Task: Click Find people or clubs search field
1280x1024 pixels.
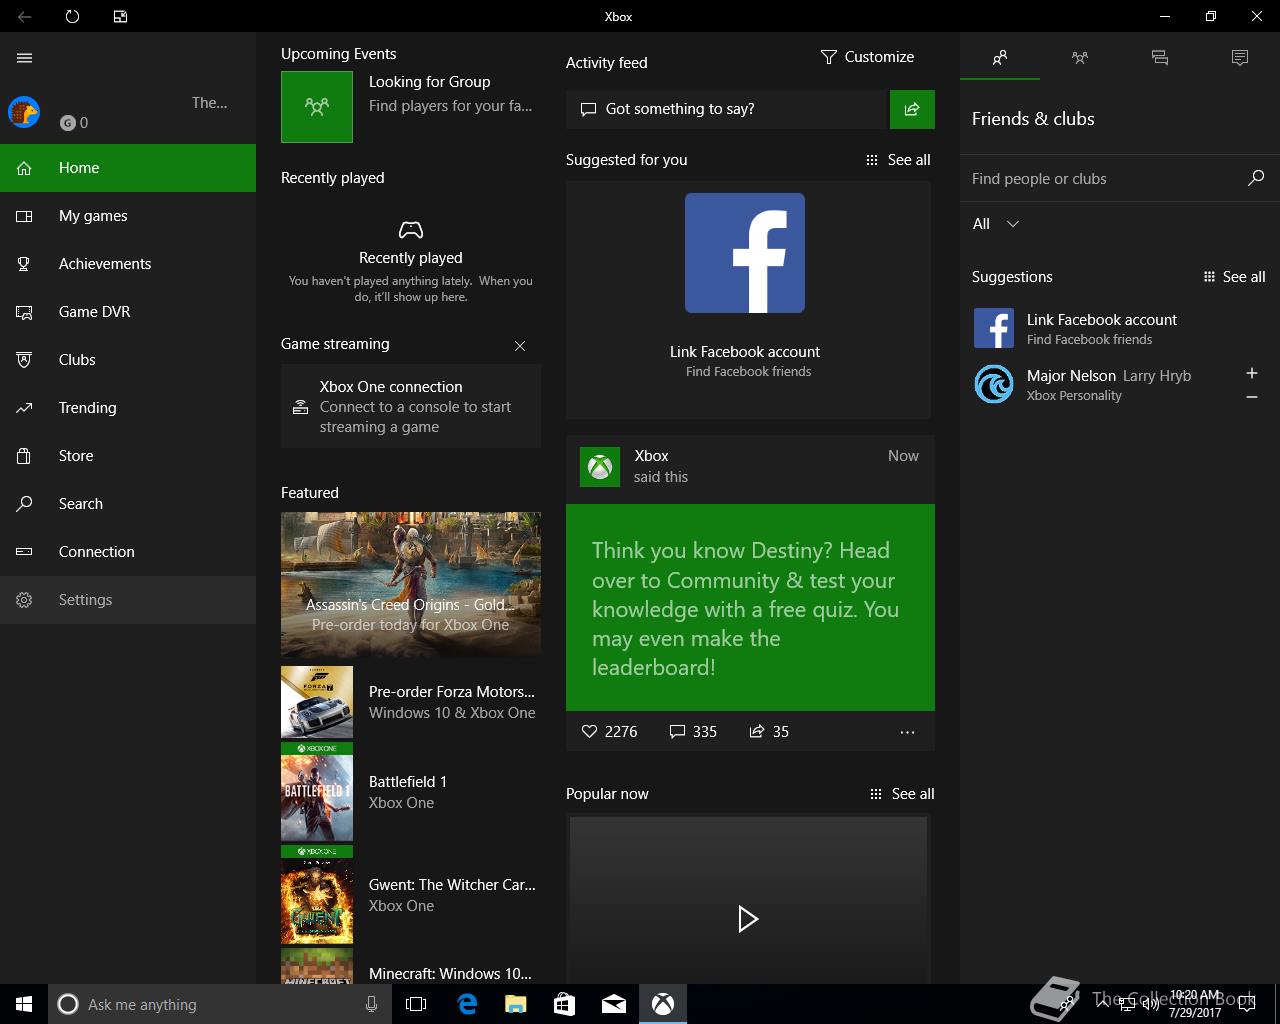Action: [x=1100, y=179]
